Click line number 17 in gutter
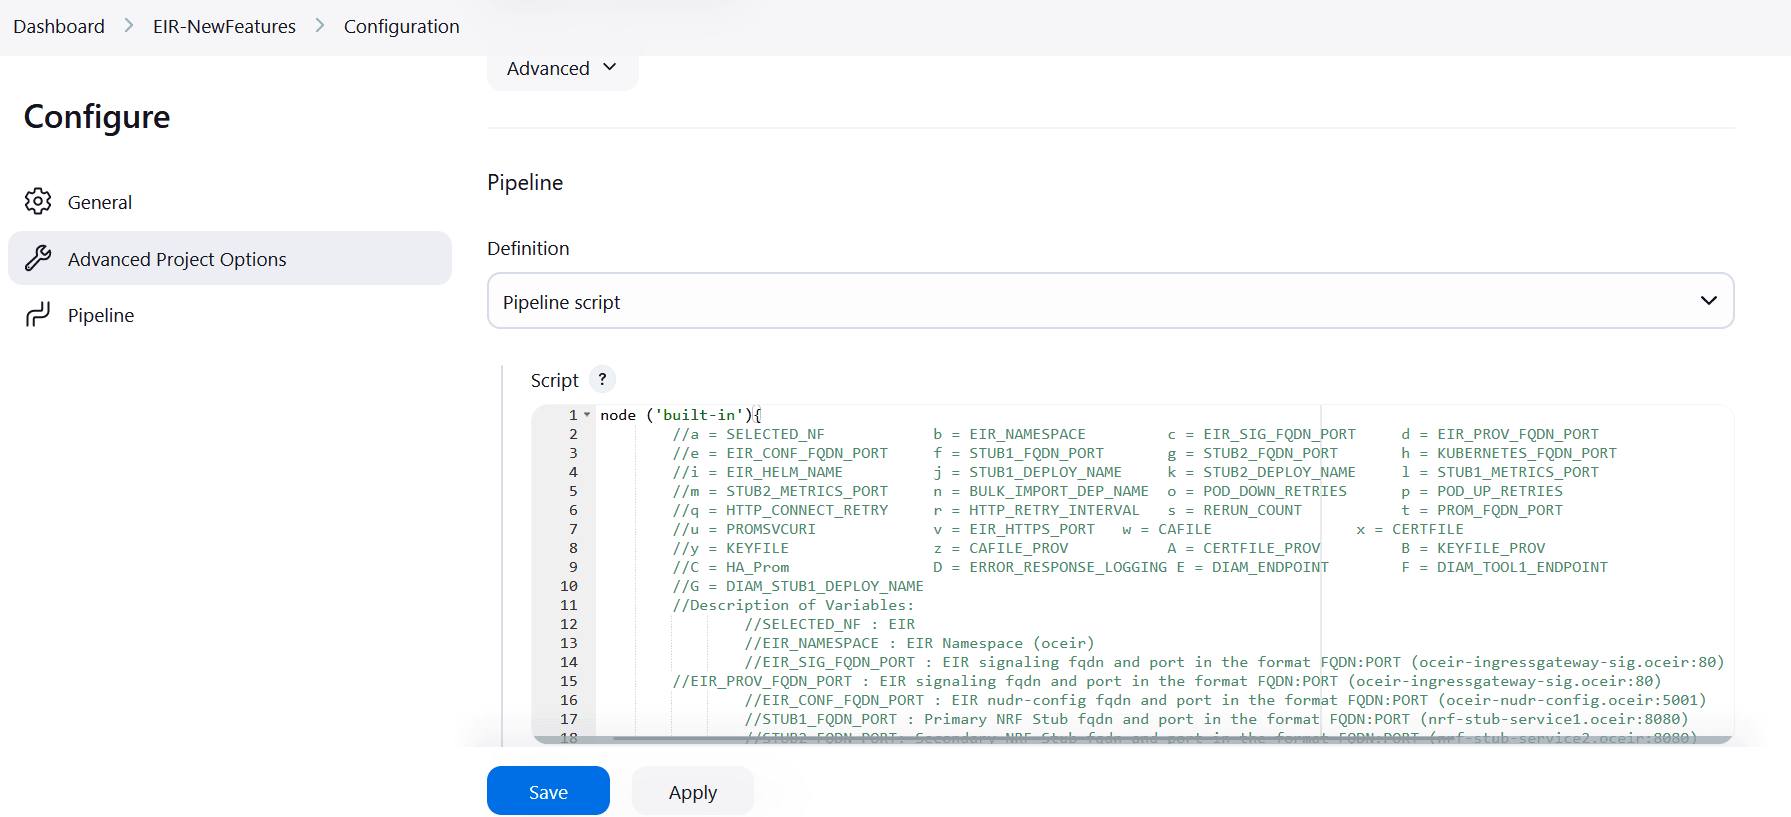This screenshot has width=1791, height=817. 569,719
